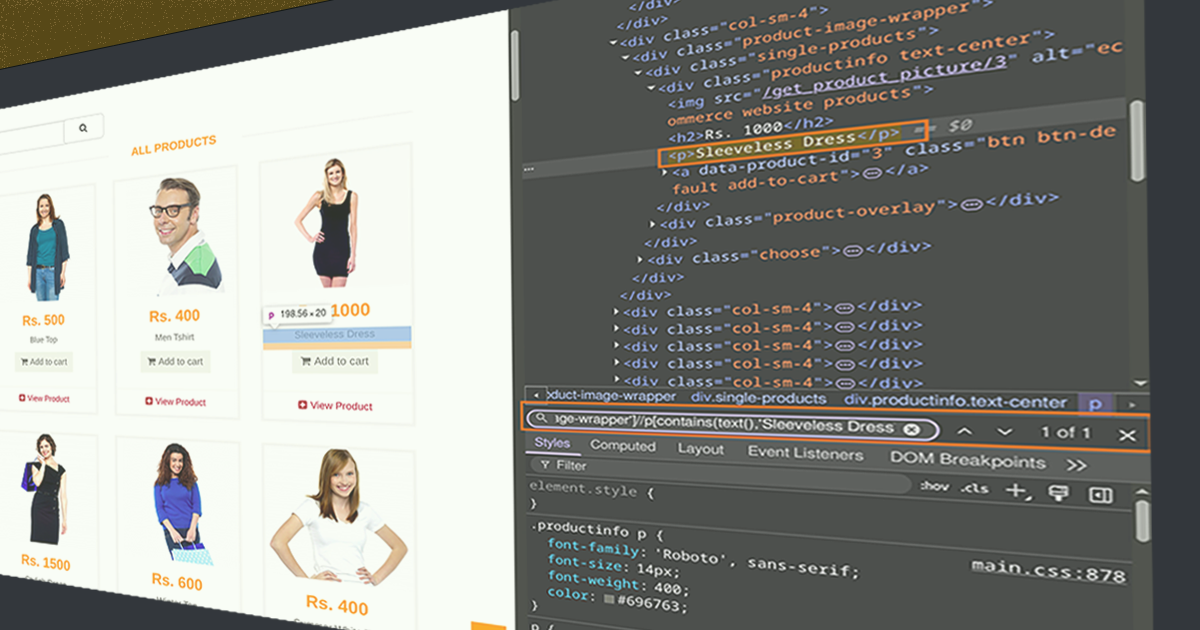Viewport: 1200px width, 630px height.
Task: Click the XPath search input field
Action: [720, 425]
